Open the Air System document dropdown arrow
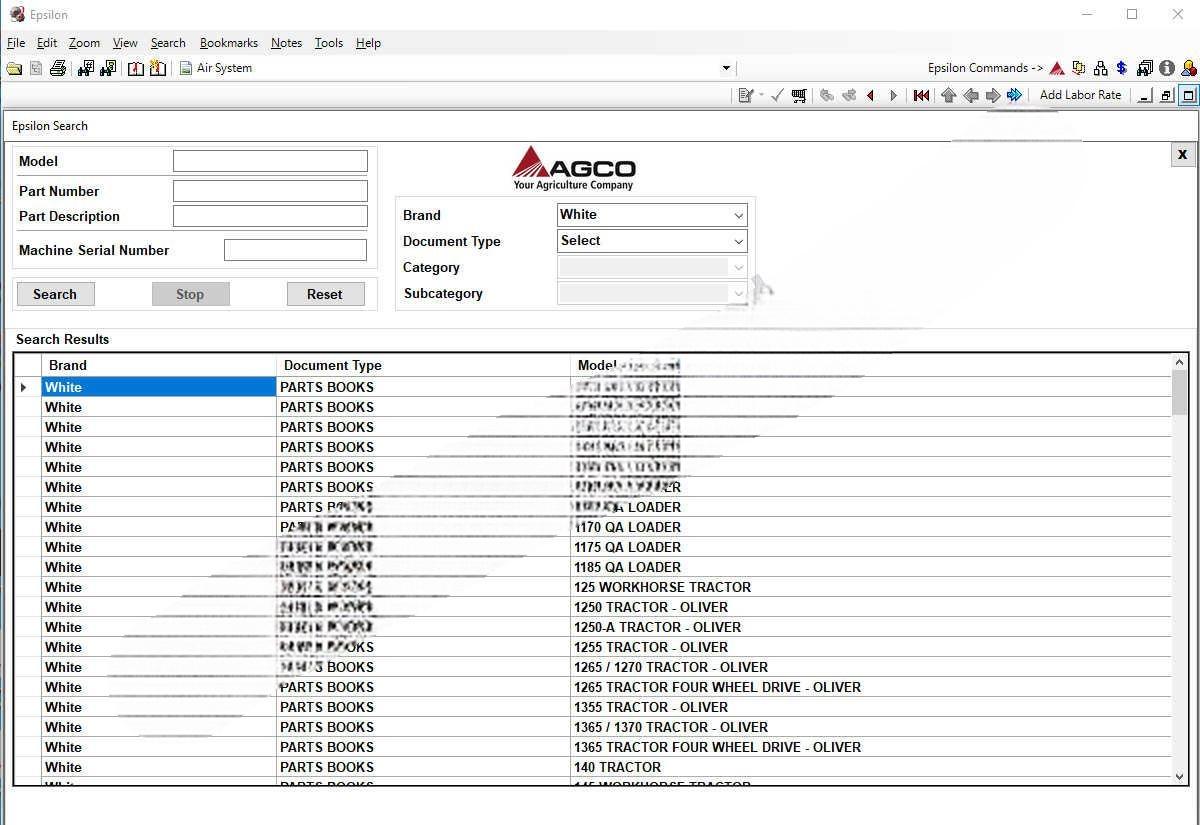 pos(726,69)
